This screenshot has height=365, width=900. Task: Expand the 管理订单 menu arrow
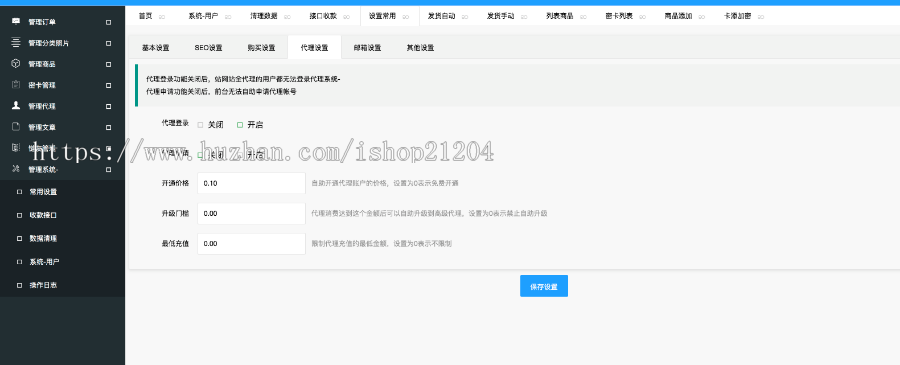pos(108,22)
